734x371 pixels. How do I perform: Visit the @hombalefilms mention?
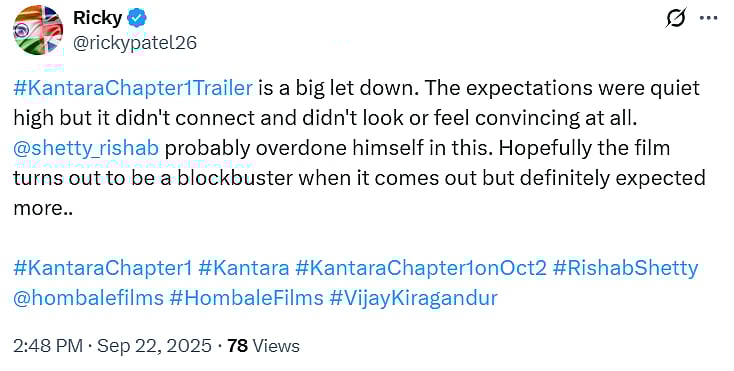88,298
